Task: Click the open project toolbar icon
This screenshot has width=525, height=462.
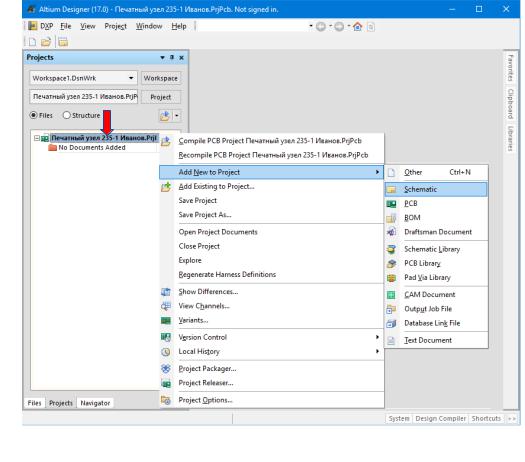Action: click(x=63, y=42)
